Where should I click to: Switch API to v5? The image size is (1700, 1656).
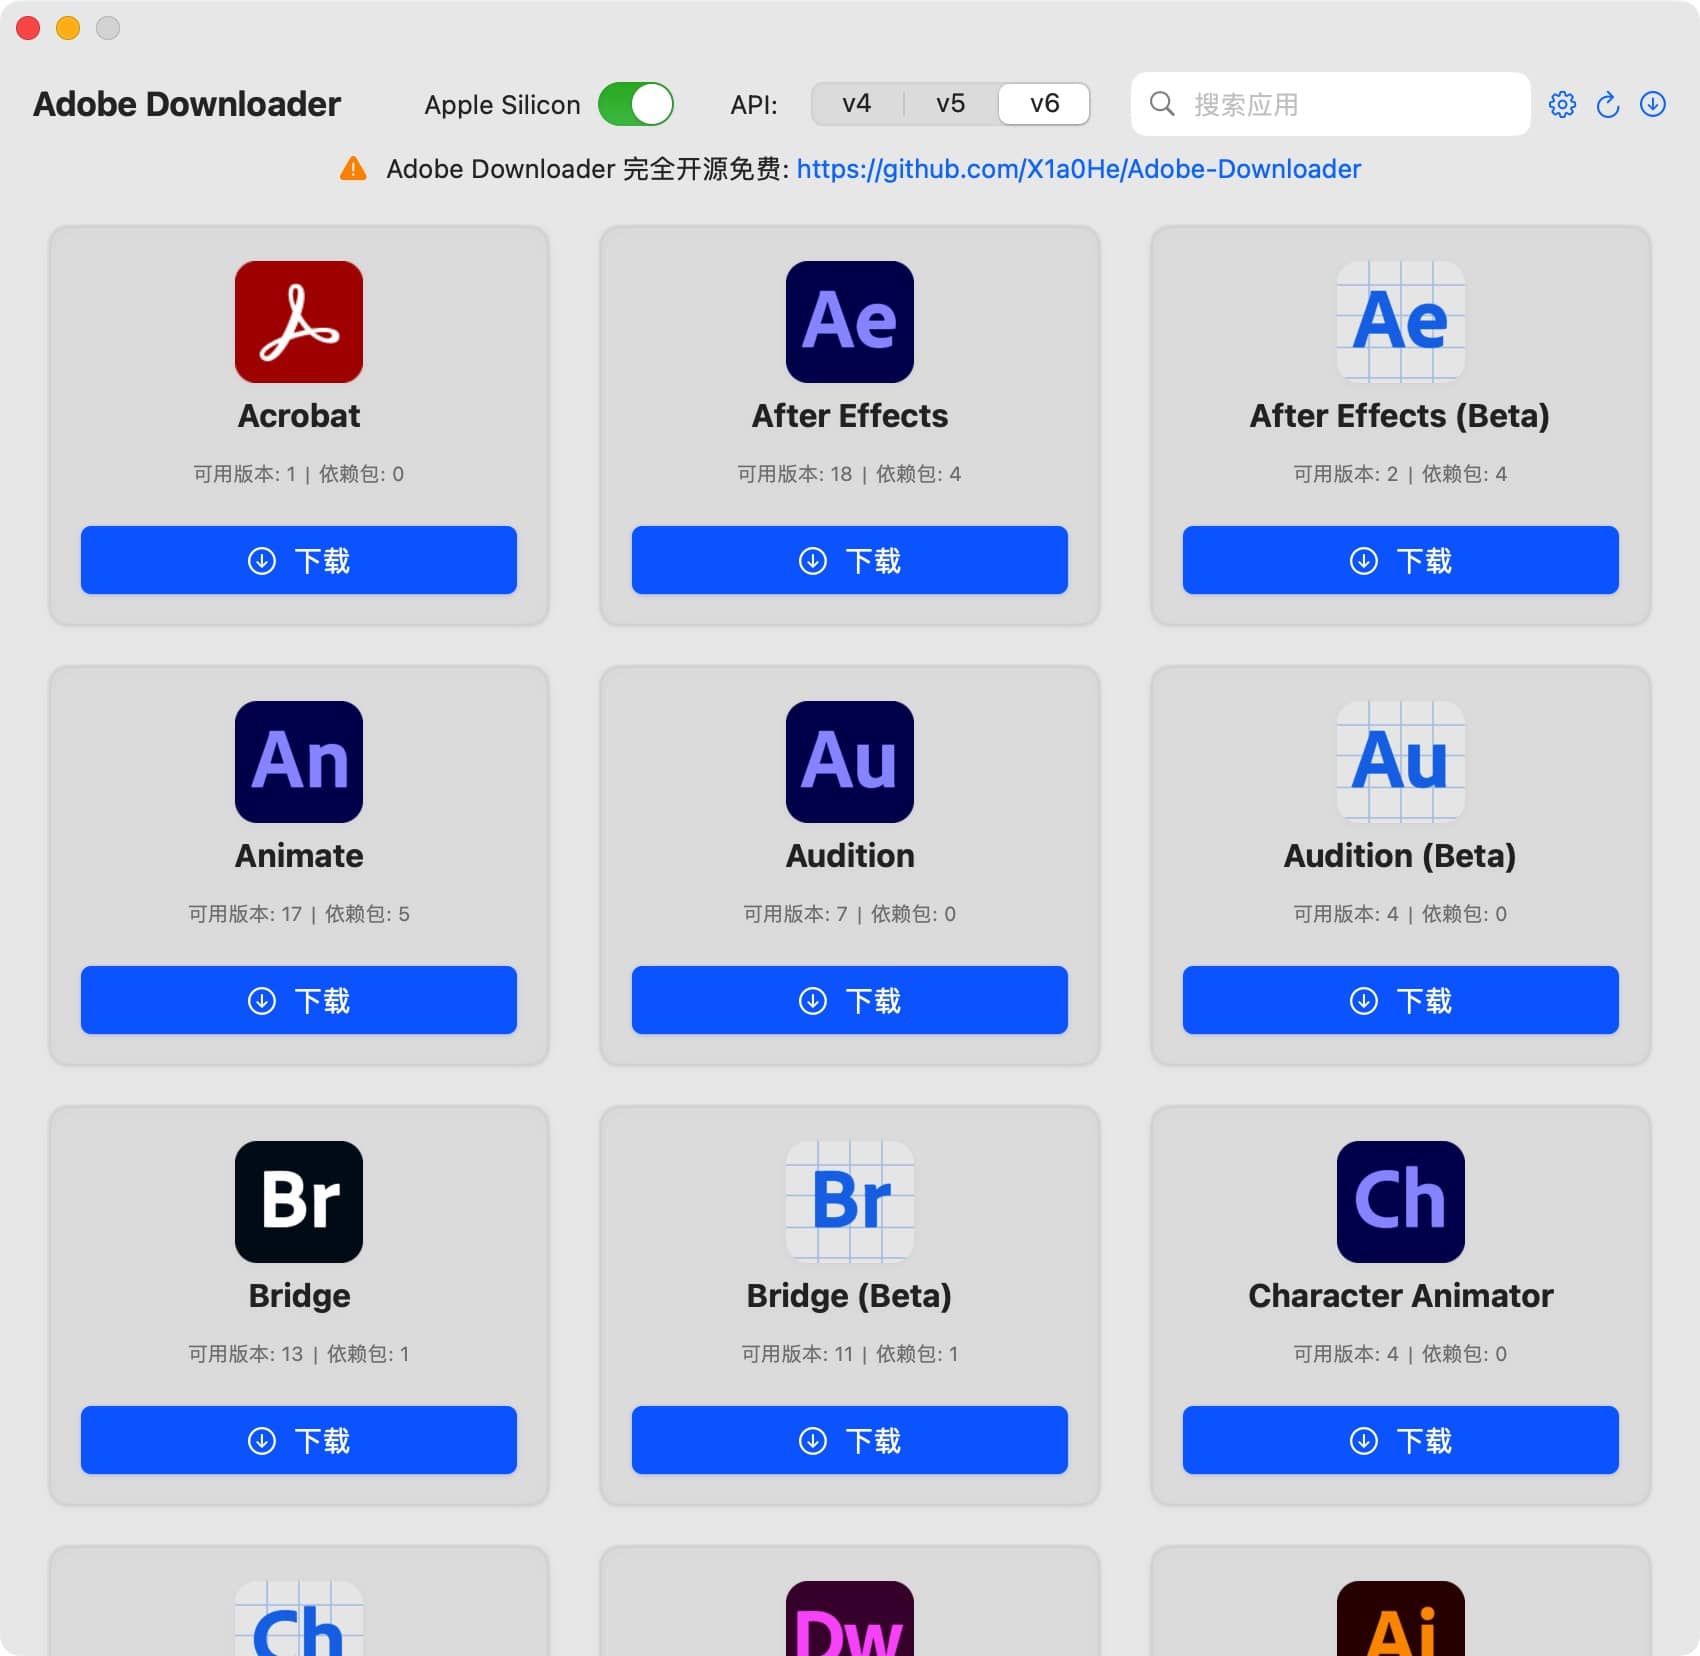(x=950, y=103)
